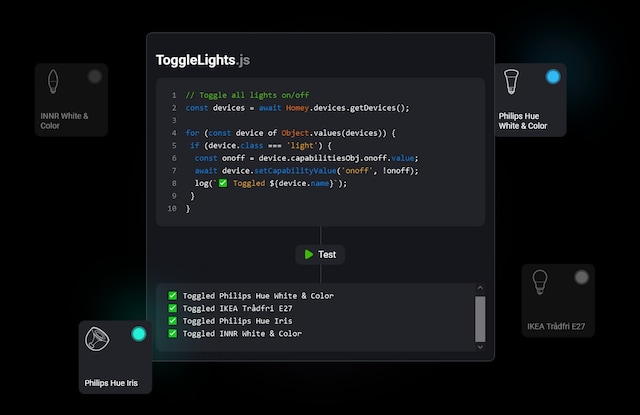
Task: Select the ToggleLights.js script title
Action: pyautogui.click(x=203, y=60)
